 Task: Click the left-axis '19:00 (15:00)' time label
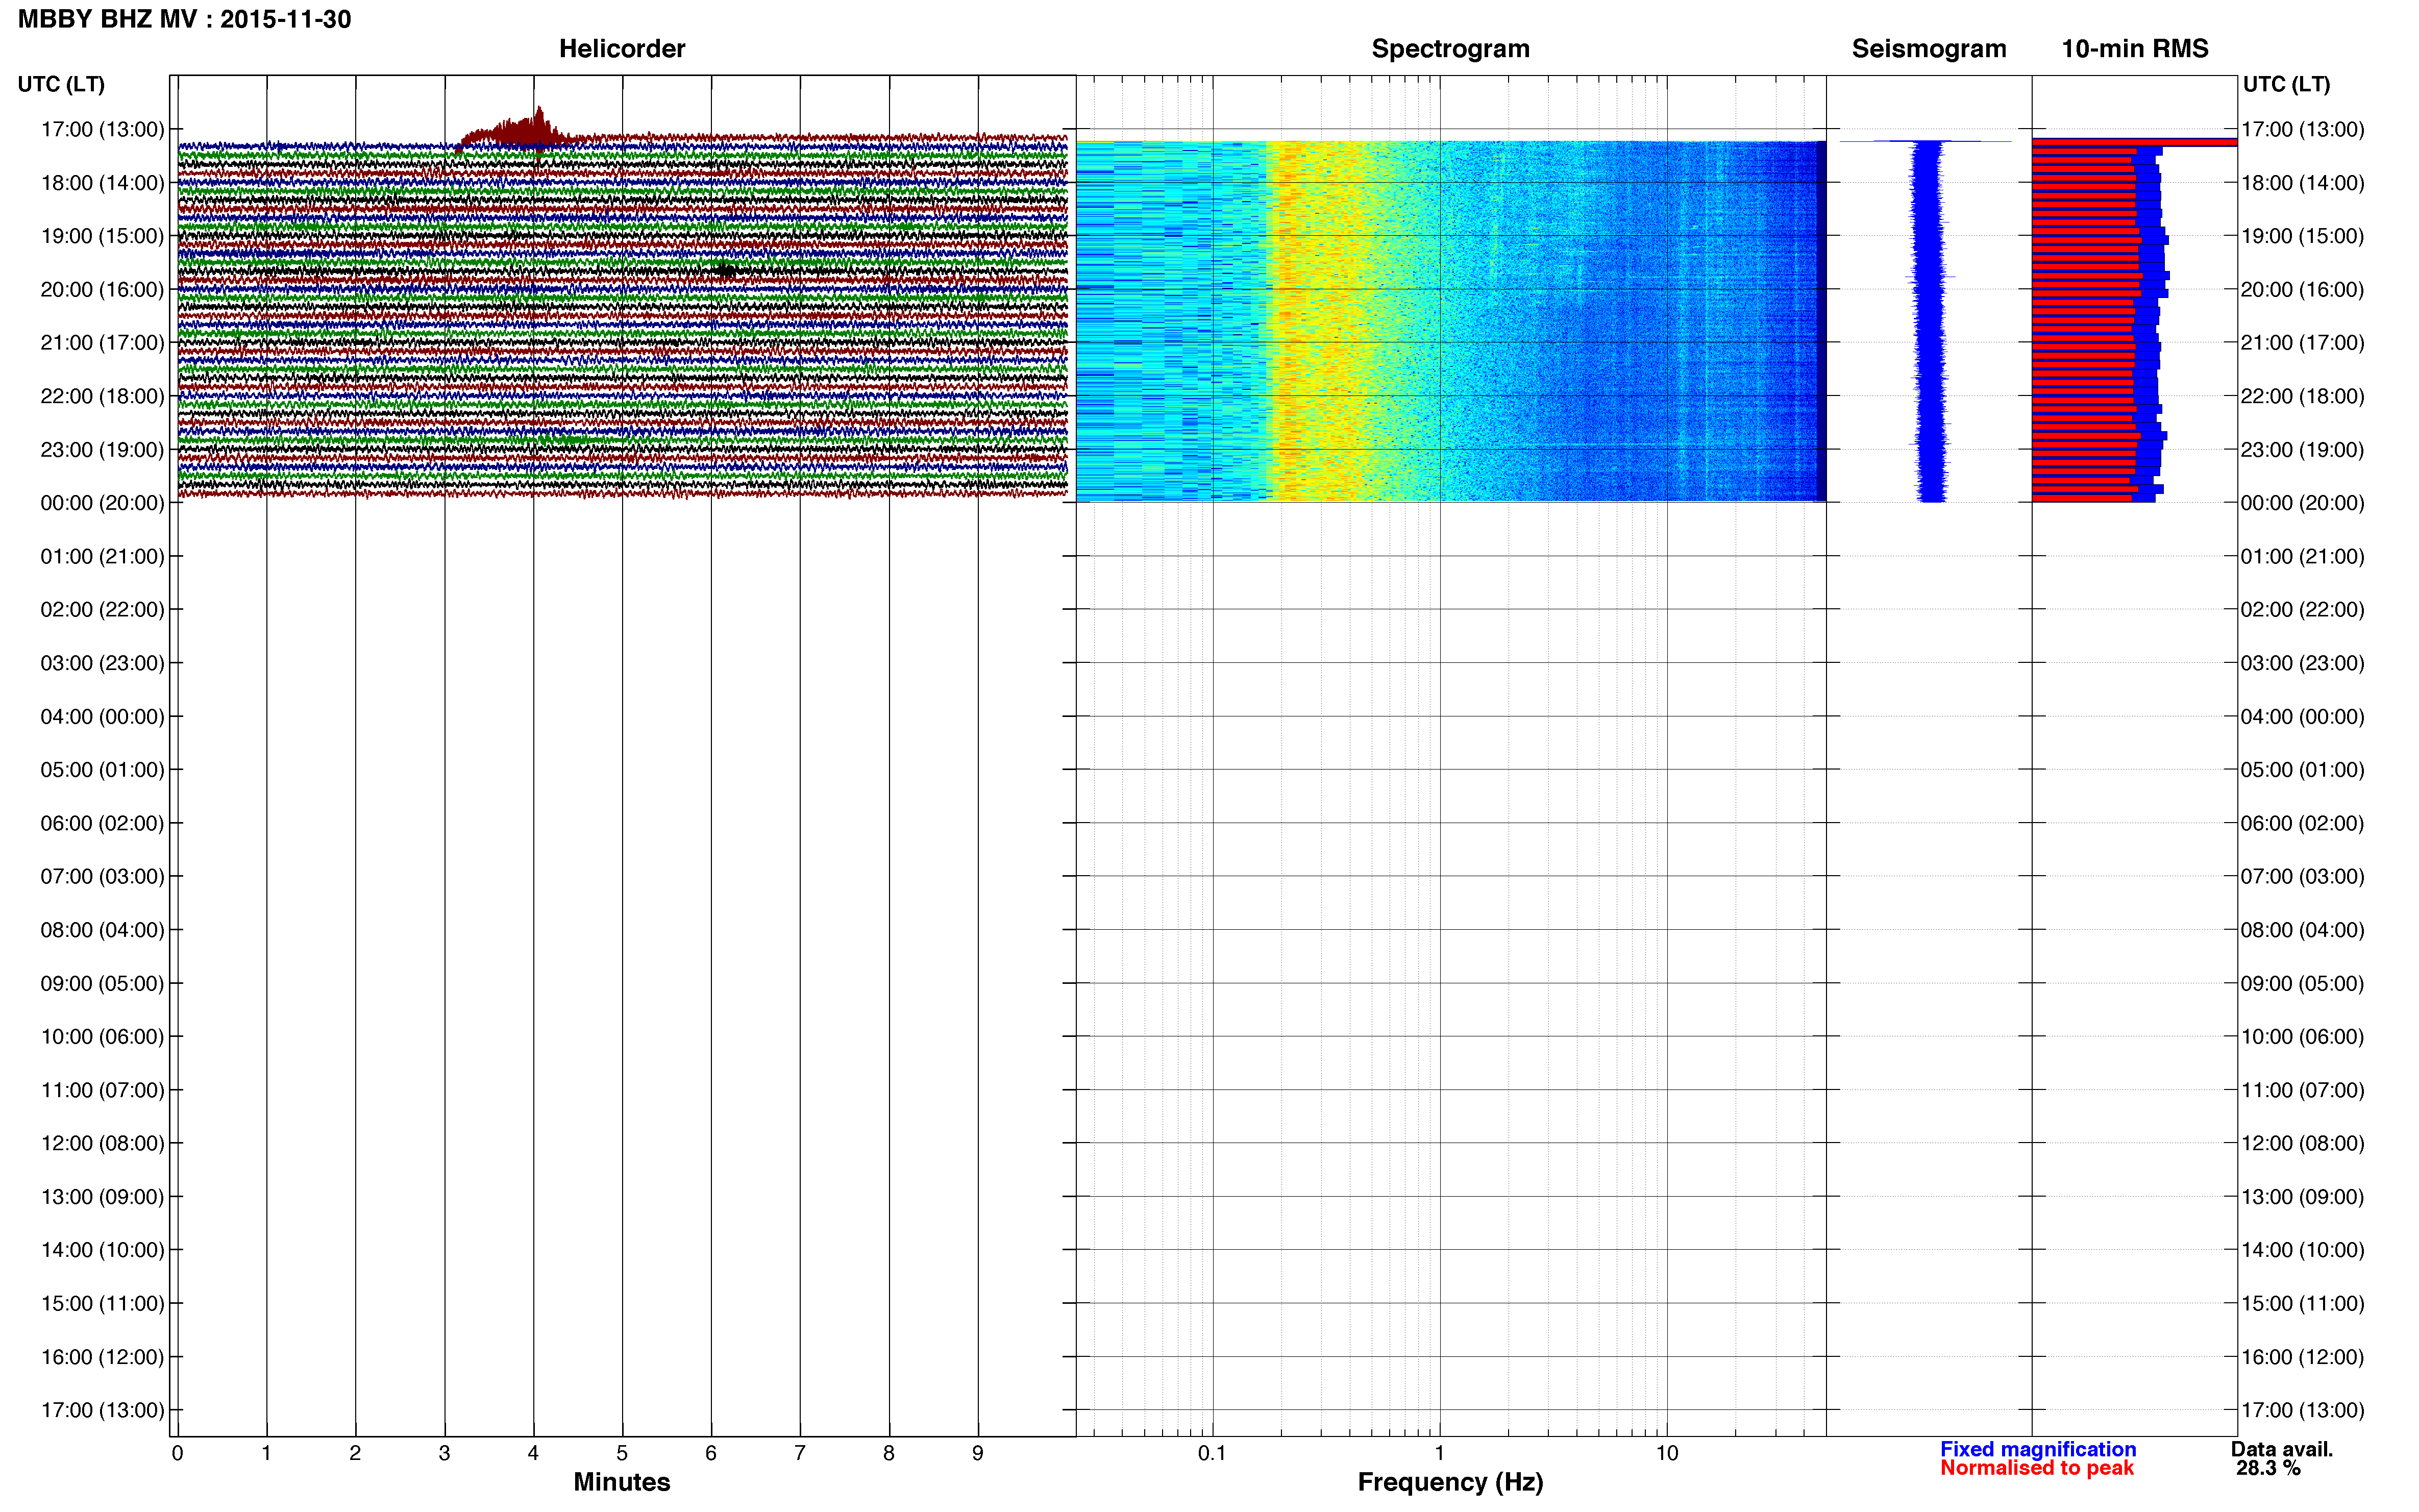coord(102,236)
